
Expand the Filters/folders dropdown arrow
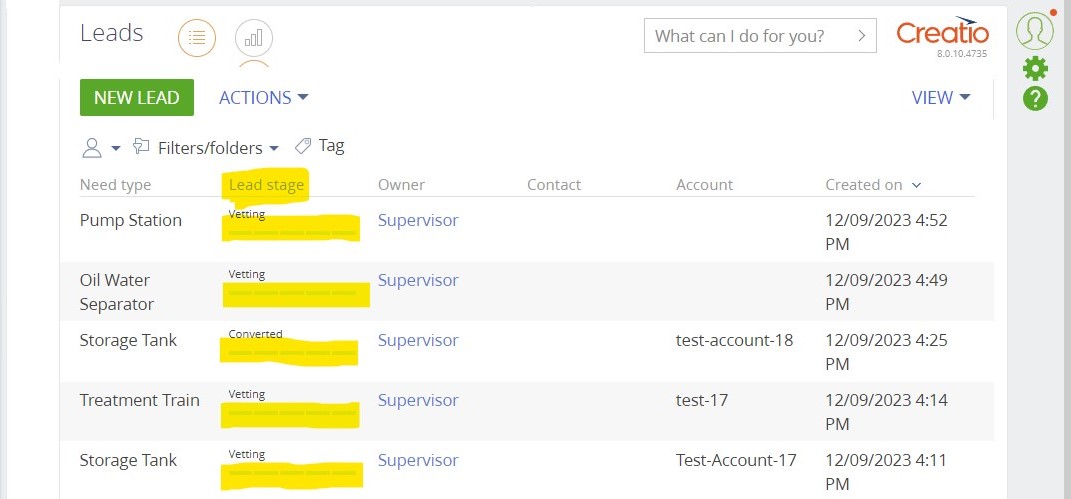coord(274,148)
